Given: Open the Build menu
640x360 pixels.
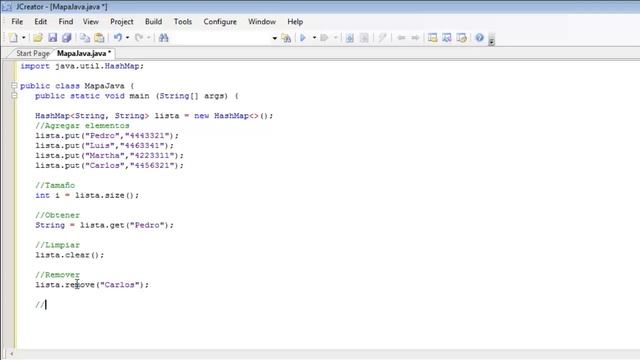Looking at the screenshot, I should pos(153,22).
